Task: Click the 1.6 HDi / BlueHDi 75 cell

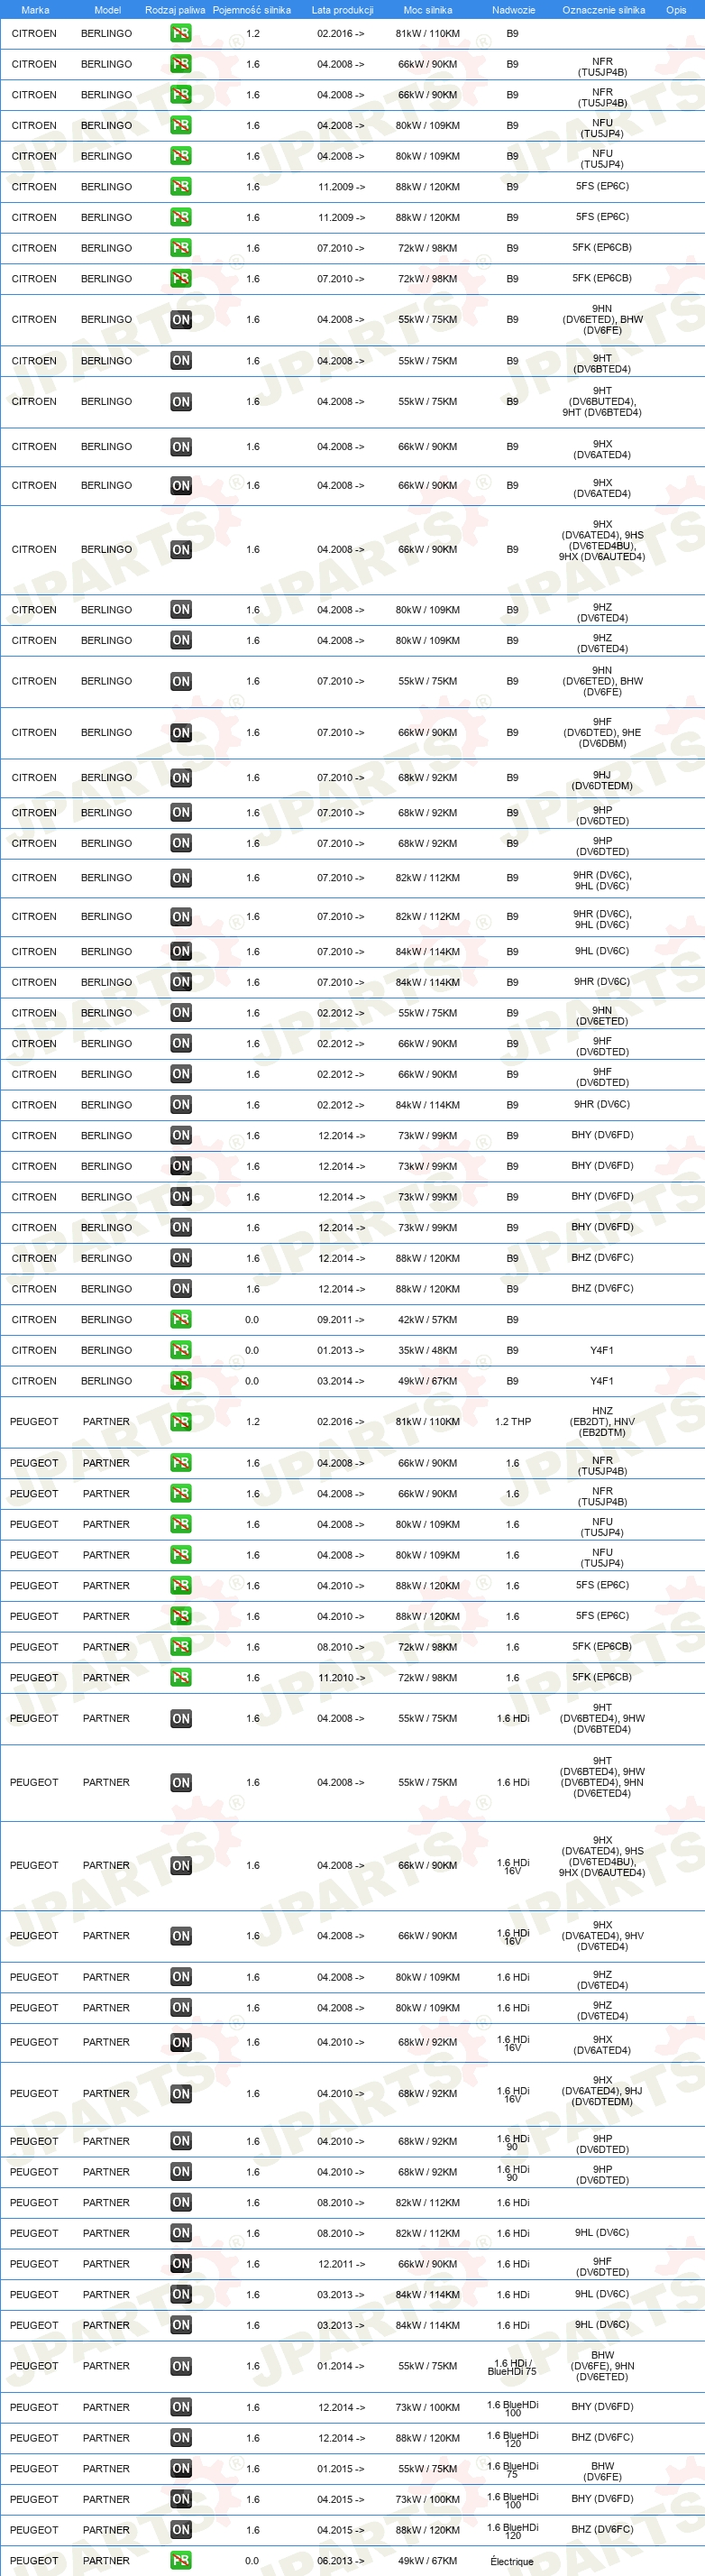Action: [512, 2367]
